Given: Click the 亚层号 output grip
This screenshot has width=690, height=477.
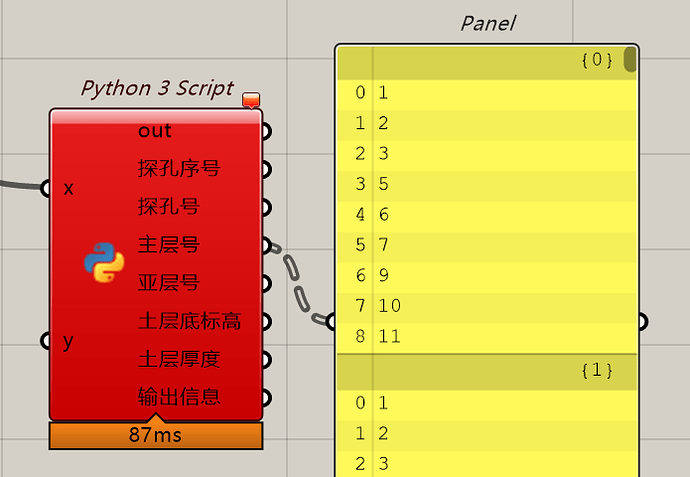Looking at the screenshot, I should tap(265, 283).
